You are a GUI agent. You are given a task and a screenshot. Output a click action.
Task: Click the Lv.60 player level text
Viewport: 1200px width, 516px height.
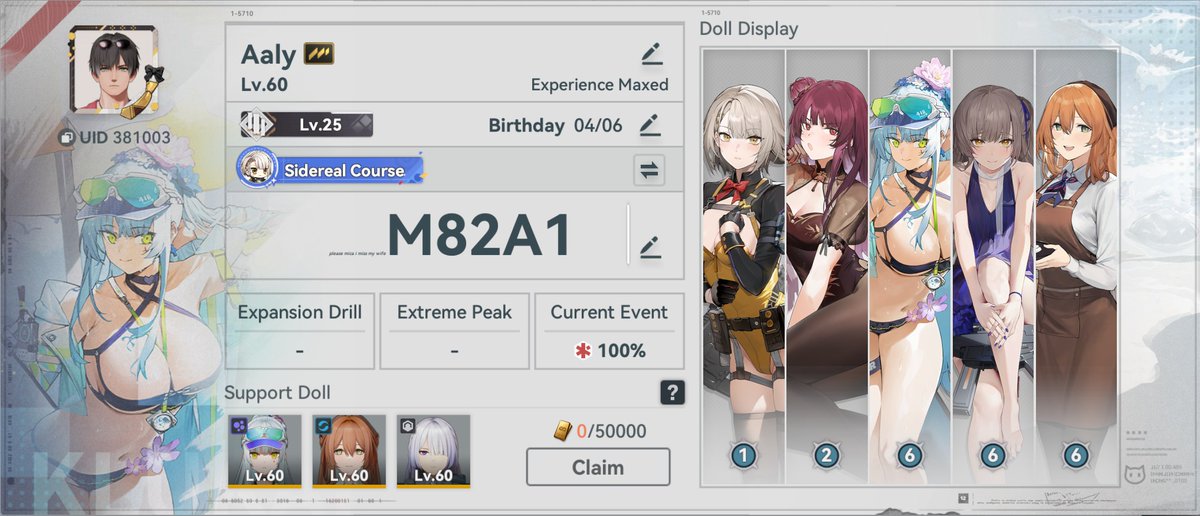click(262, 84)
